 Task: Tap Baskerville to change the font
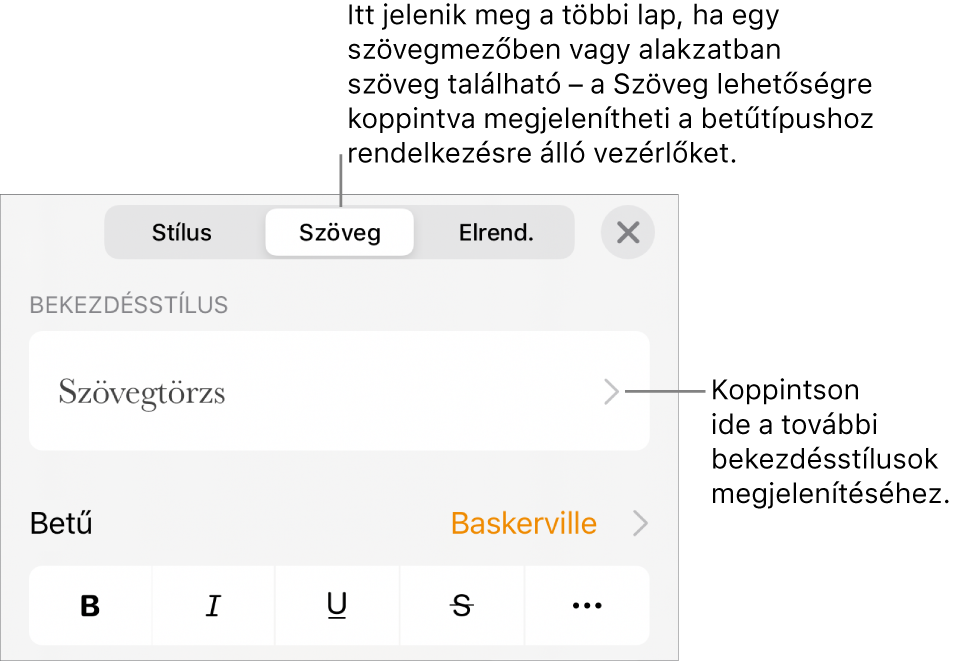[522, 523]
